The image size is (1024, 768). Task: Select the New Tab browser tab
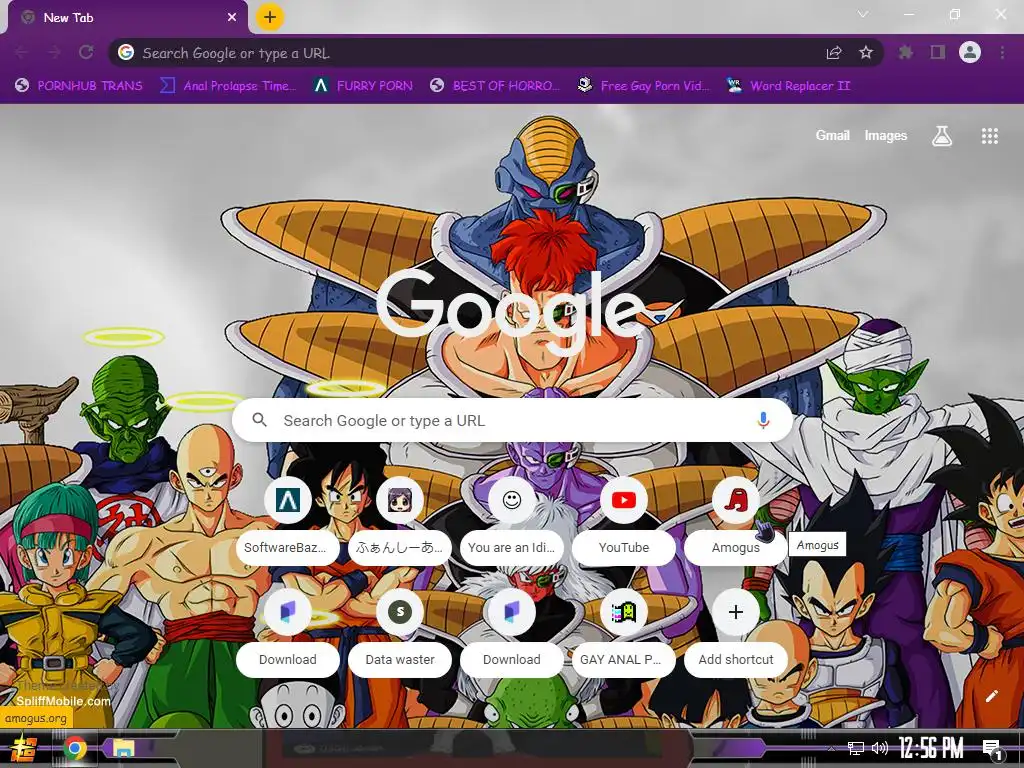128,18
